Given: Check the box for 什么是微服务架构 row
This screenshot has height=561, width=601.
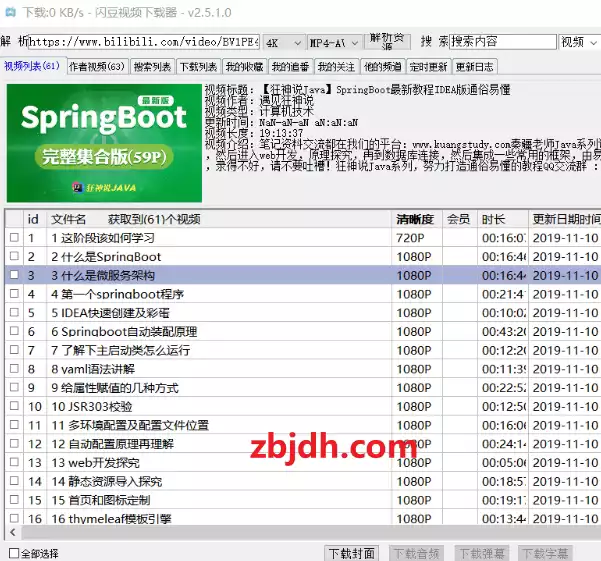Looking at the screenshot, I should [x=14, y=274].
